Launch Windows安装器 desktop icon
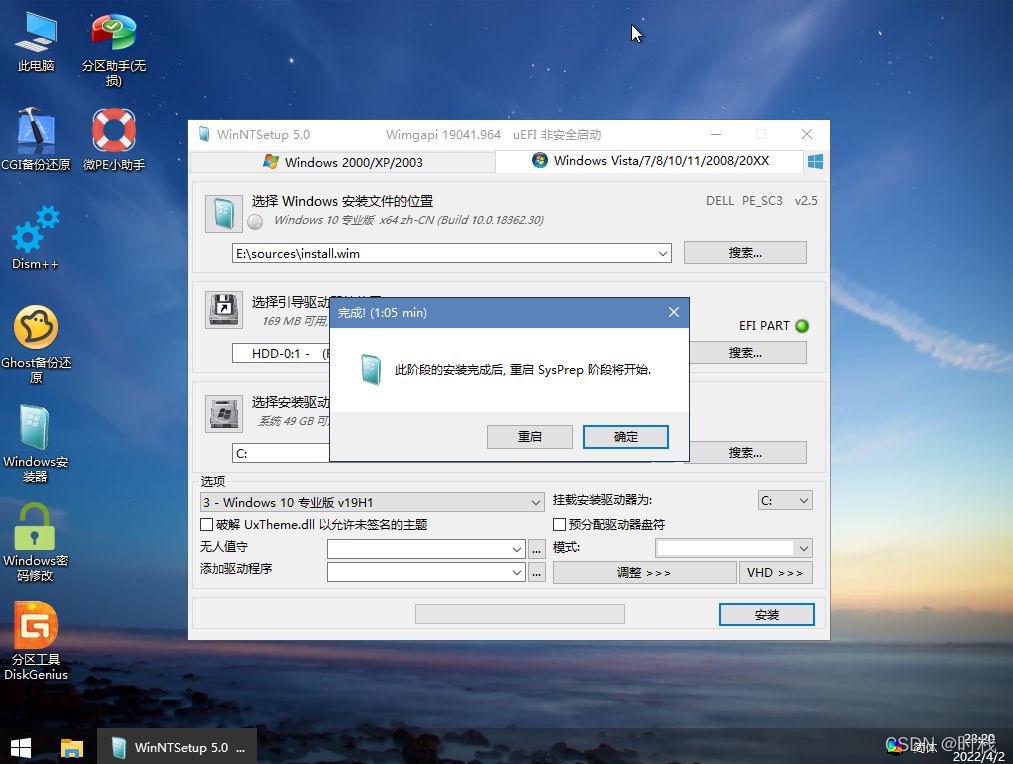 click(x=36, y=444)
